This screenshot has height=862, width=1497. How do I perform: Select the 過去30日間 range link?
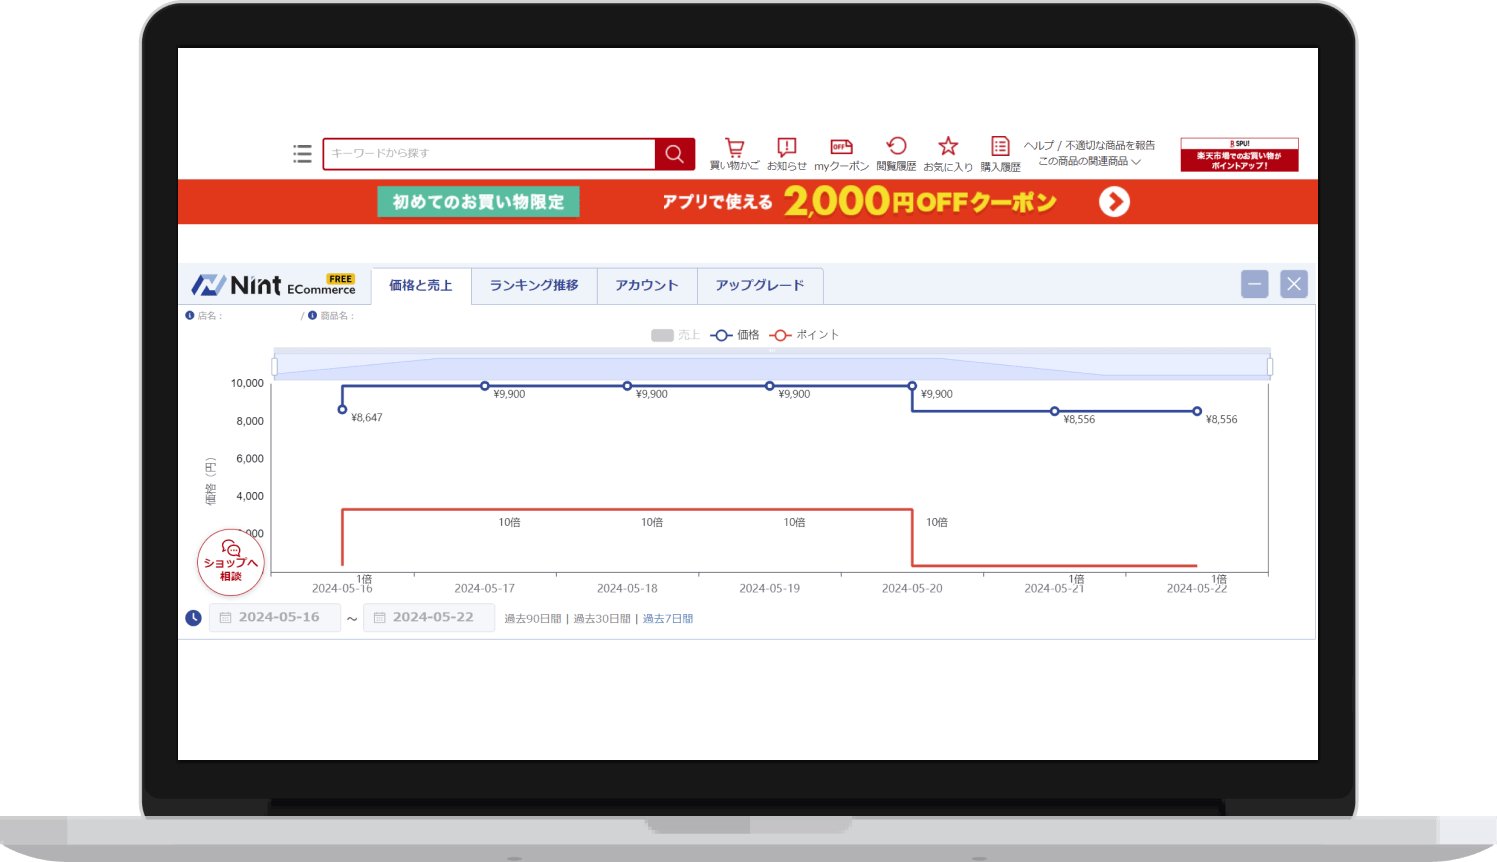pyautogui.click(x=602, y=619)
